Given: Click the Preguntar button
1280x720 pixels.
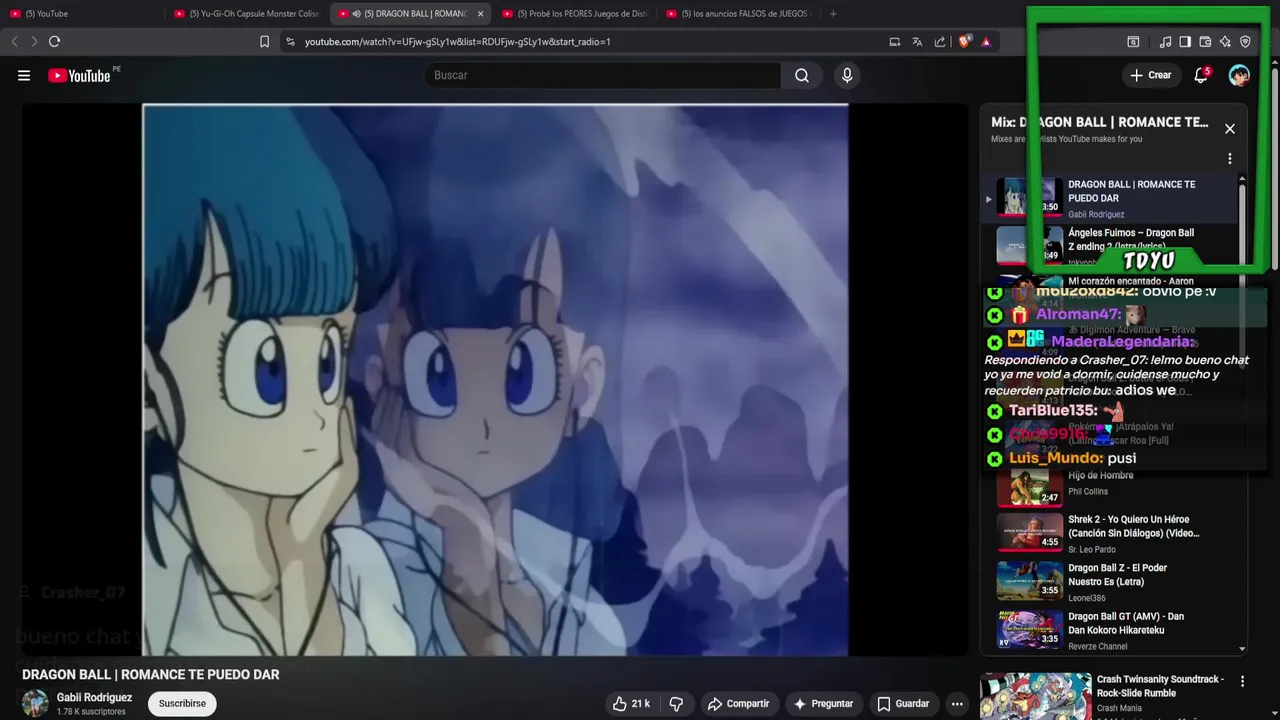Looking at the screenshot, I should click(x=823, y=704).
